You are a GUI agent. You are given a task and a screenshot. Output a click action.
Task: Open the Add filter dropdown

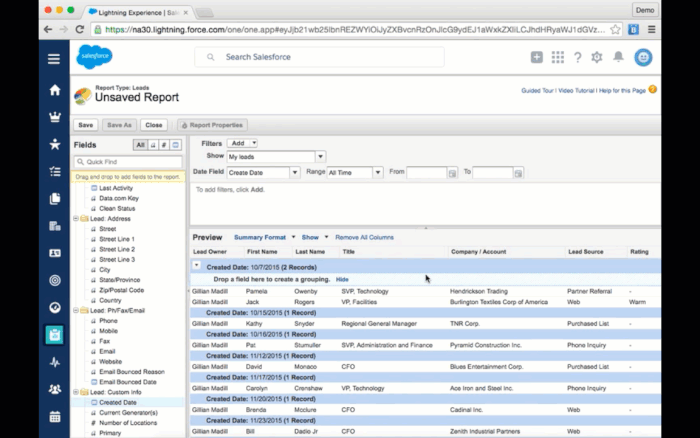tap(242, 143)
